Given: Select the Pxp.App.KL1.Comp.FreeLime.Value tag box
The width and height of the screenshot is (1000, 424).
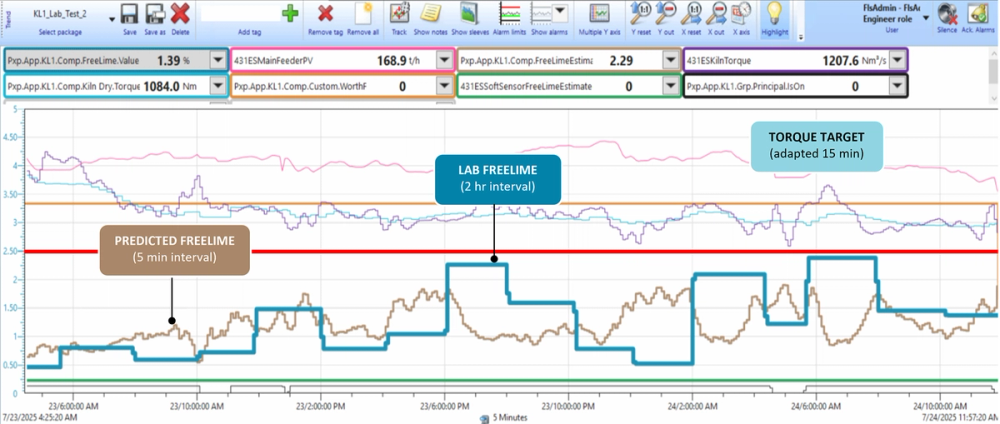Looking at the screenshot, I should [115, 61].
